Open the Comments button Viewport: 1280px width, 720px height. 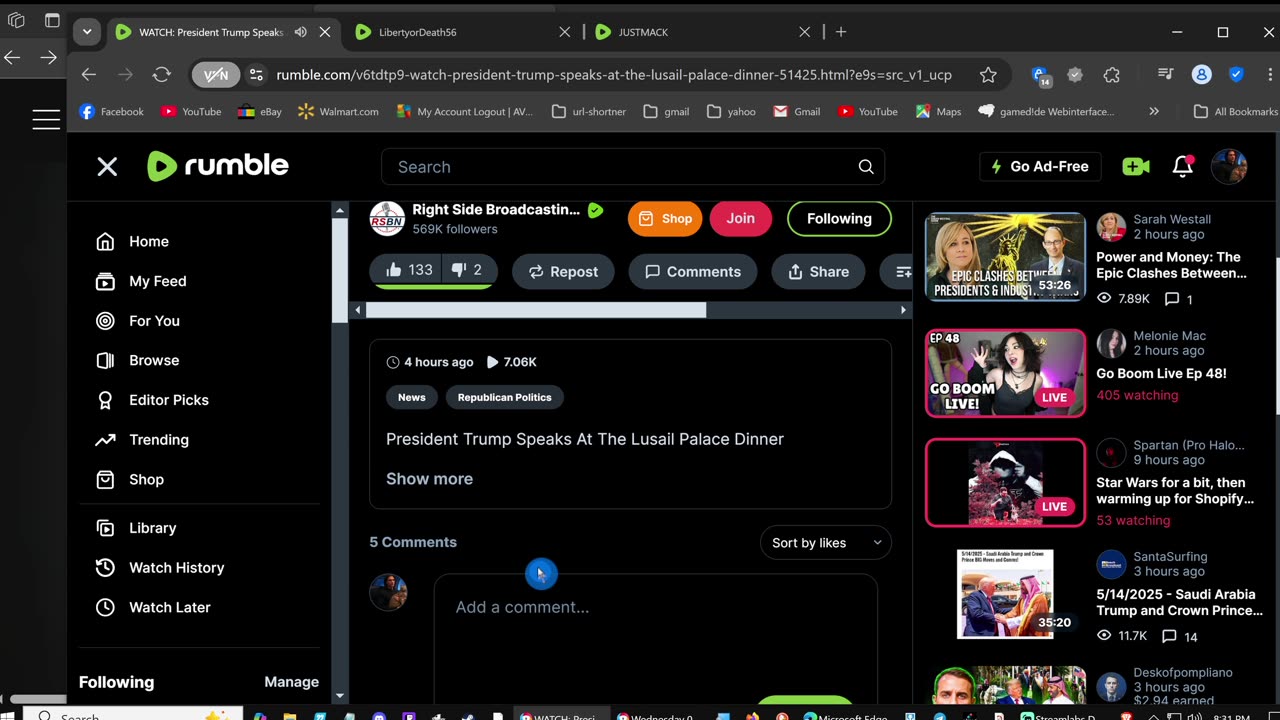tap(693, 272)
